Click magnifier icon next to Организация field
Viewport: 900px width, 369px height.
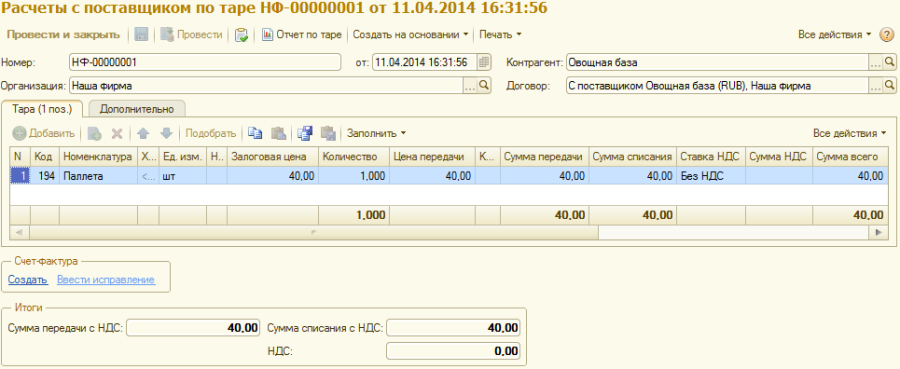click(x=484, y=86)
